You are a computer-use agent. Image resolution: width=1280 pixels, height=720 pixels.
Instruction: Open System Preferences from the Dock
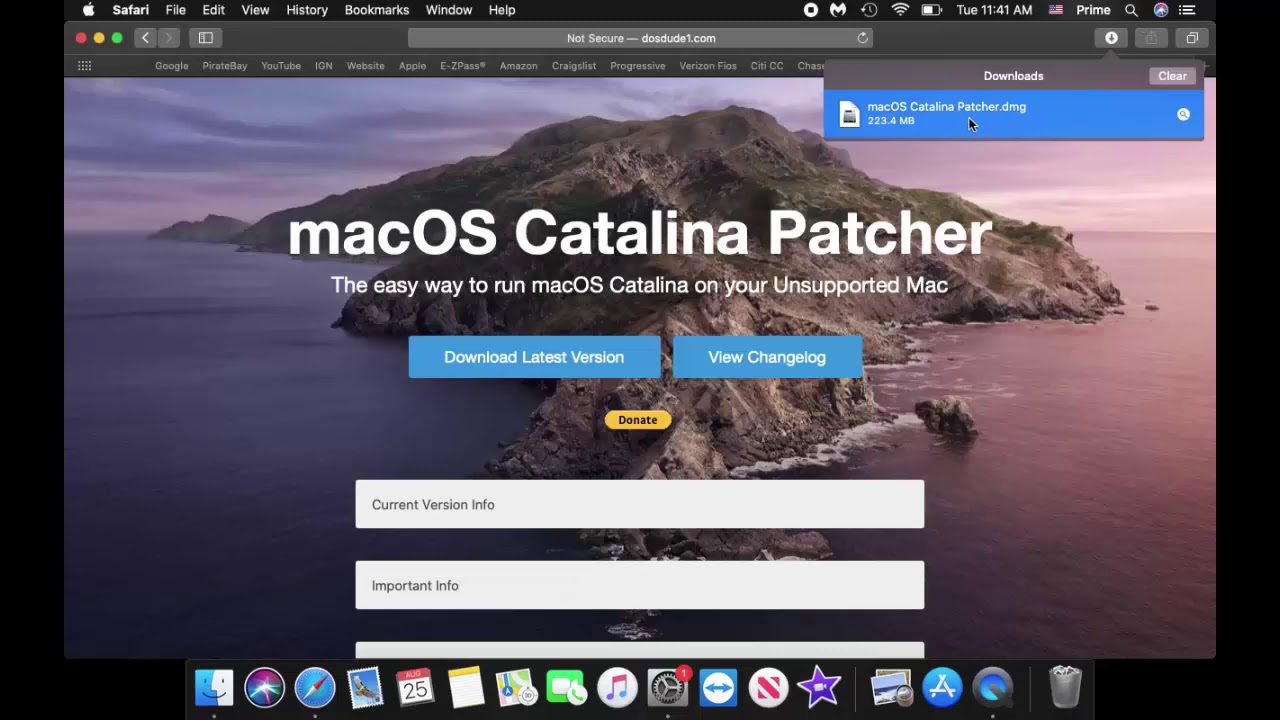pos(668,688)
